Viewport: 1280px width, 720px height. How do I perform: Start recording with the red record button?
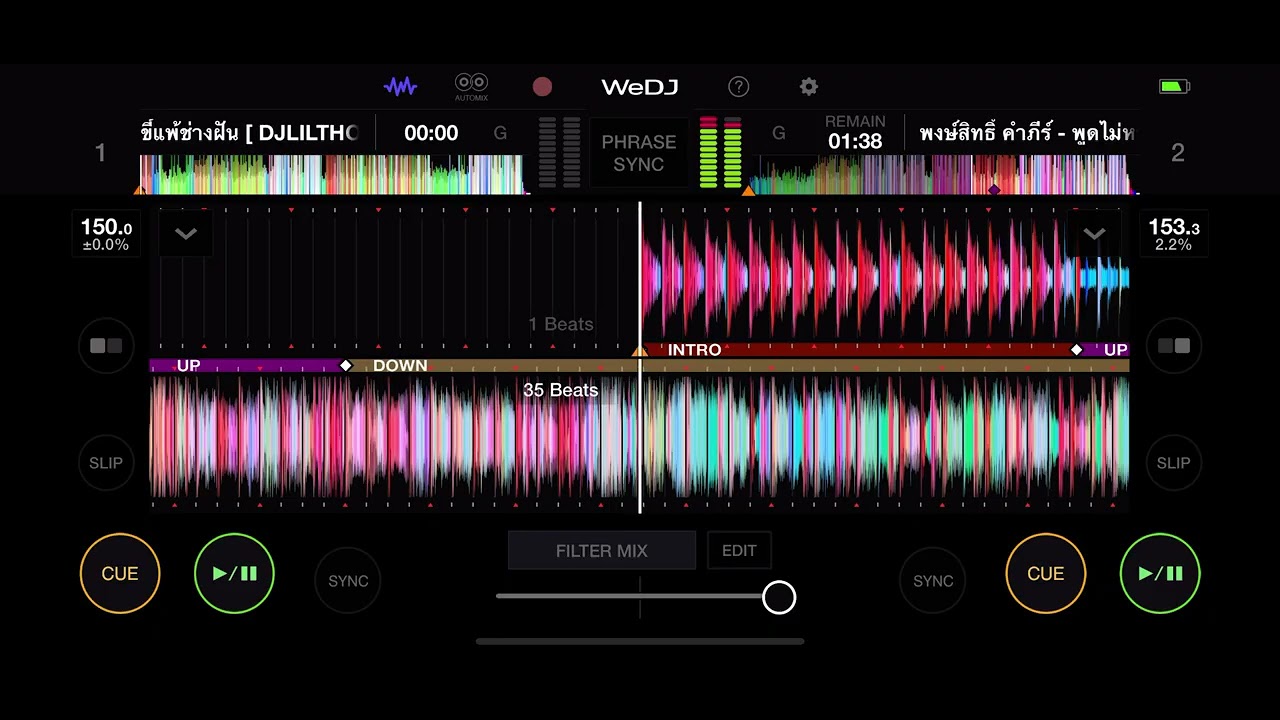tap(542, 87)
